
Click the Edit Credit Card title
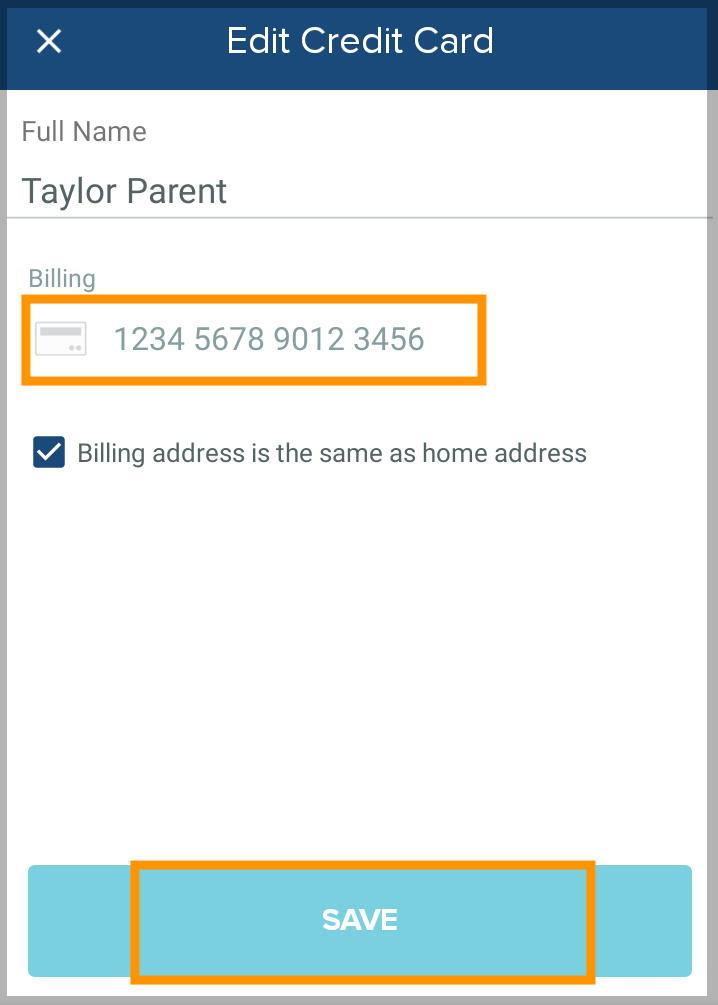pyautogui.click(x=360, y=42)
